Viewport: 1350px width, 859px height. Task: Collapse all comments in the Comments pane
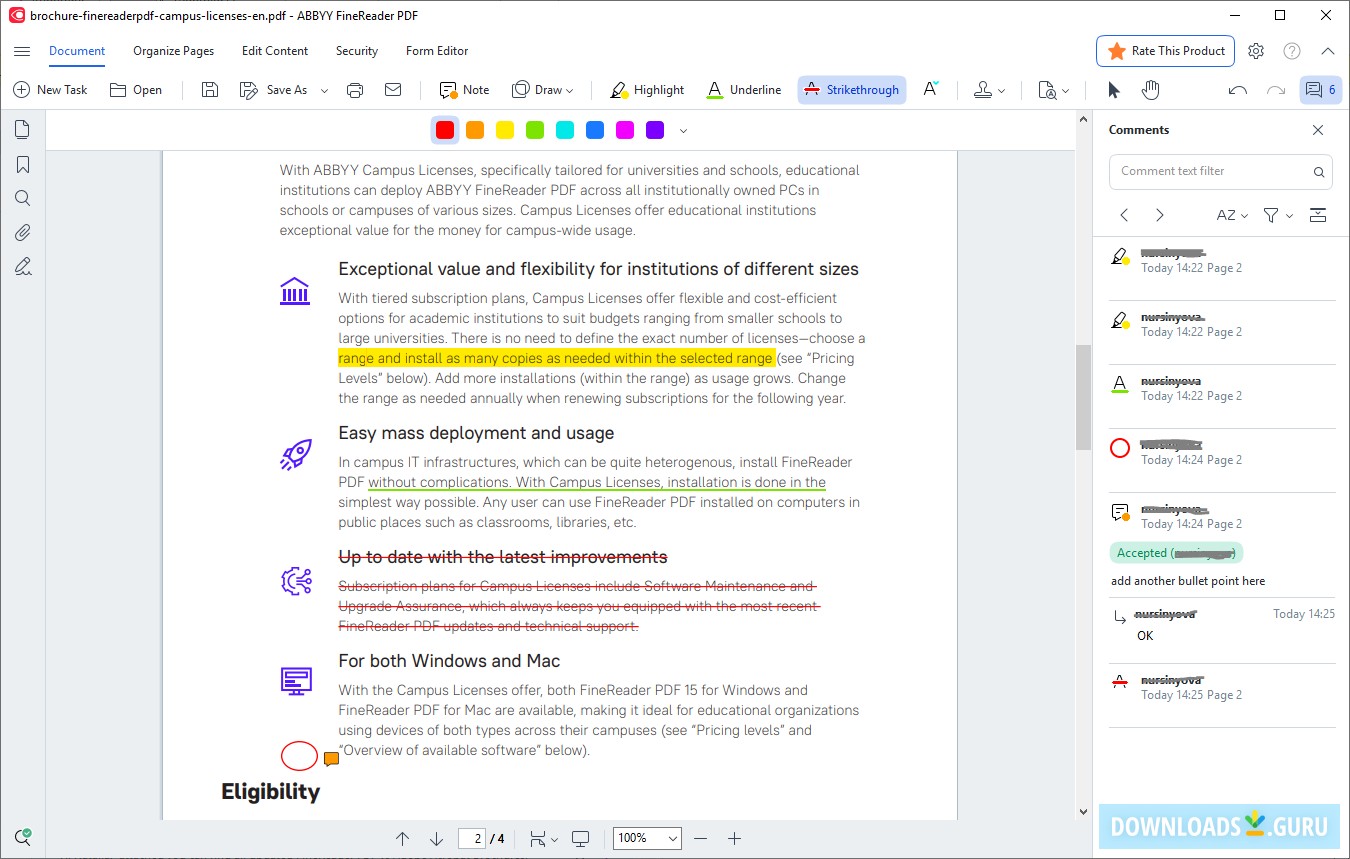click(x=1318, y=215)
